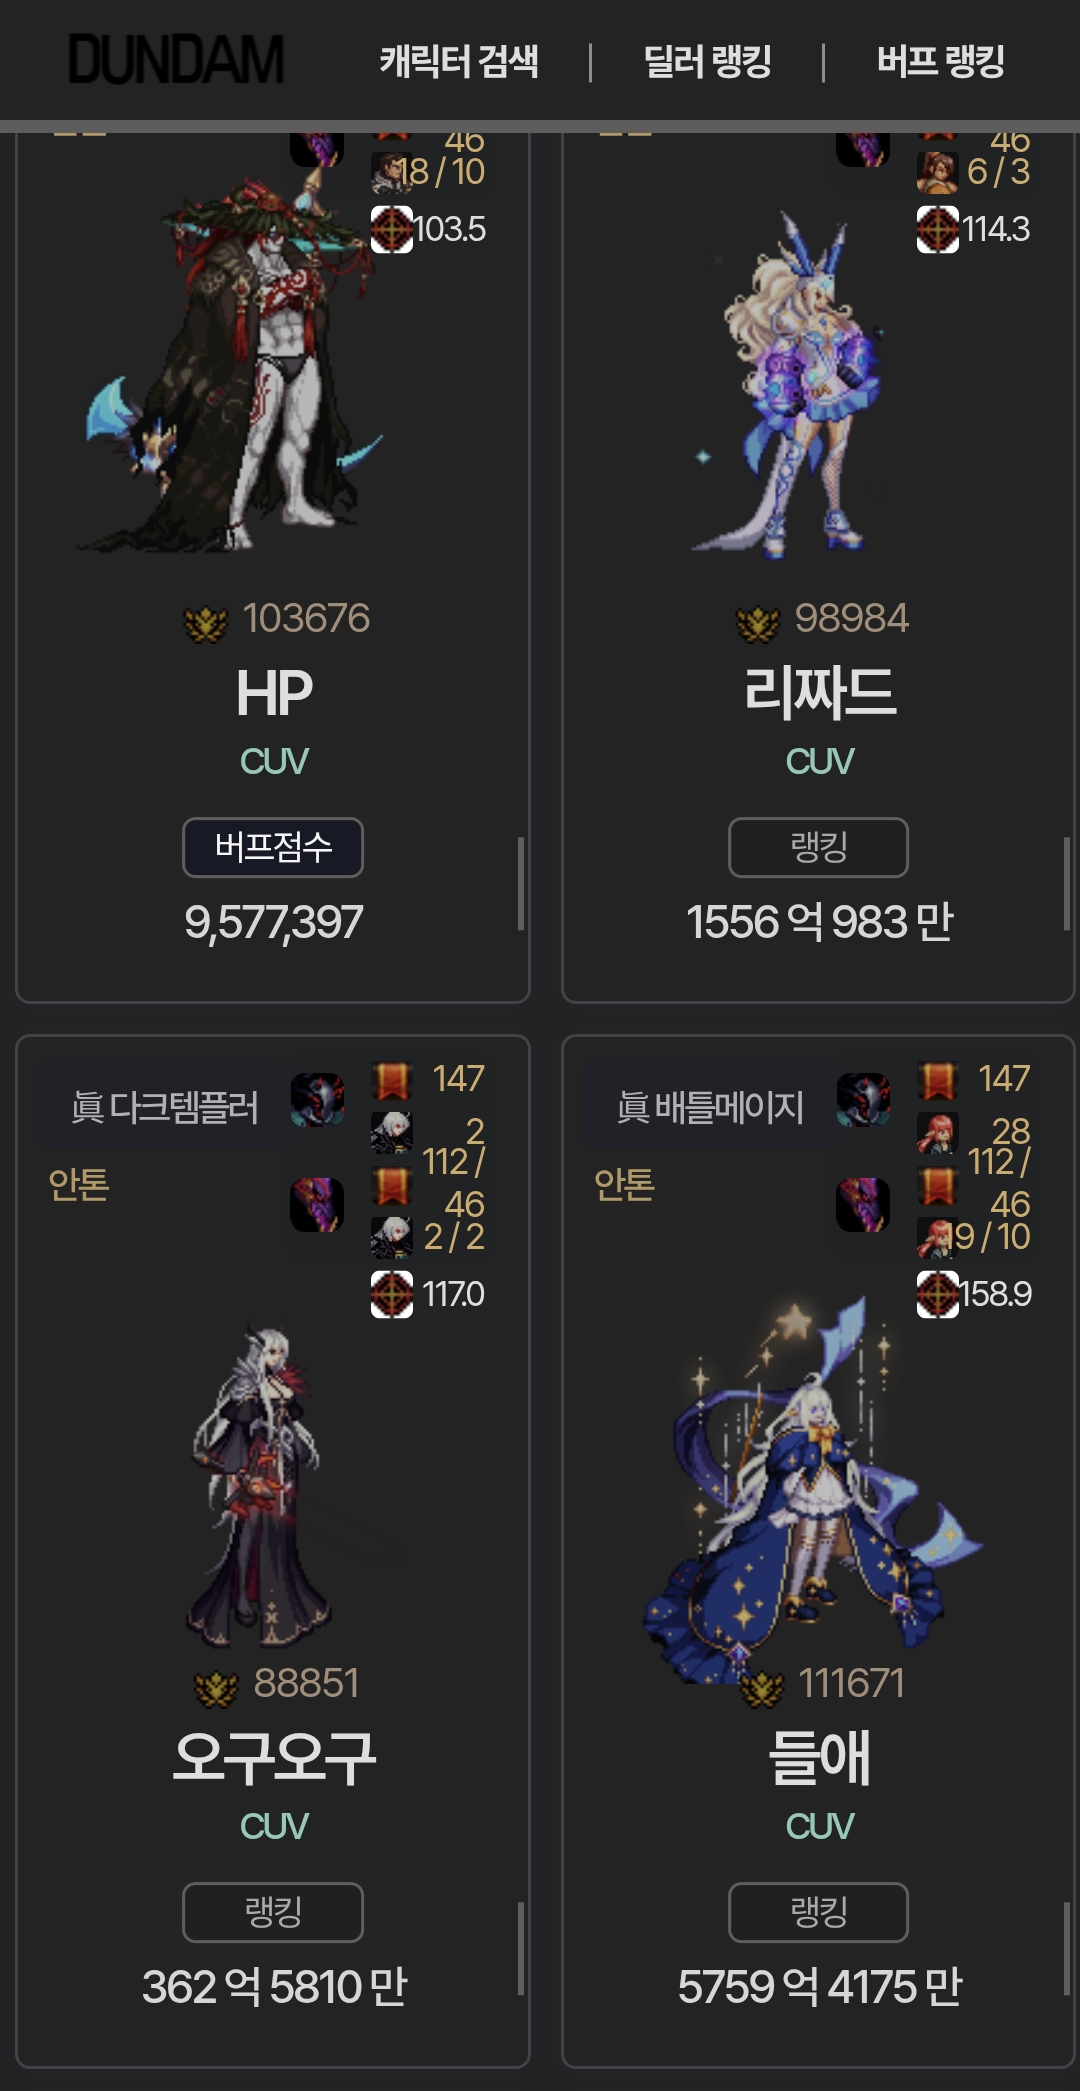Open 딜러 랭킹 menu item
This screenshot has width=1080, height=2091.
pyautogui.click(x=707, y=62)
